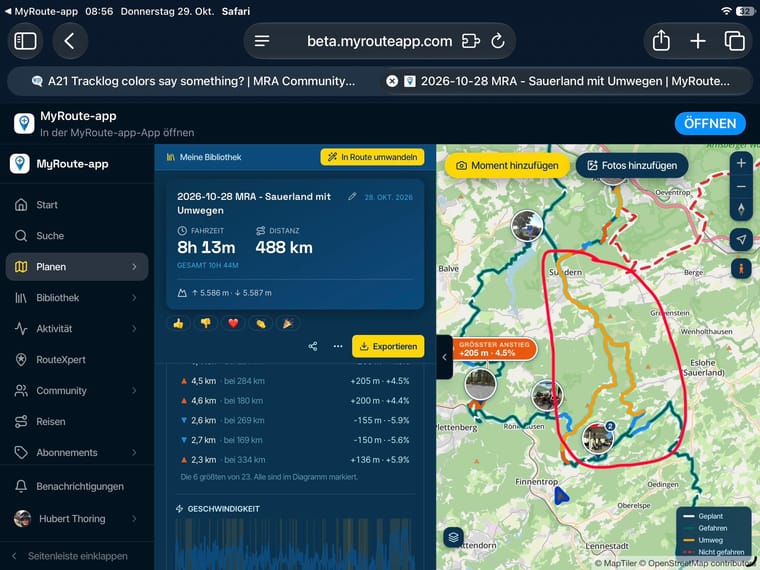Open the three-dot more options menu
The width and height of the screenshot is (760, 570).
[x=338, y=346]
